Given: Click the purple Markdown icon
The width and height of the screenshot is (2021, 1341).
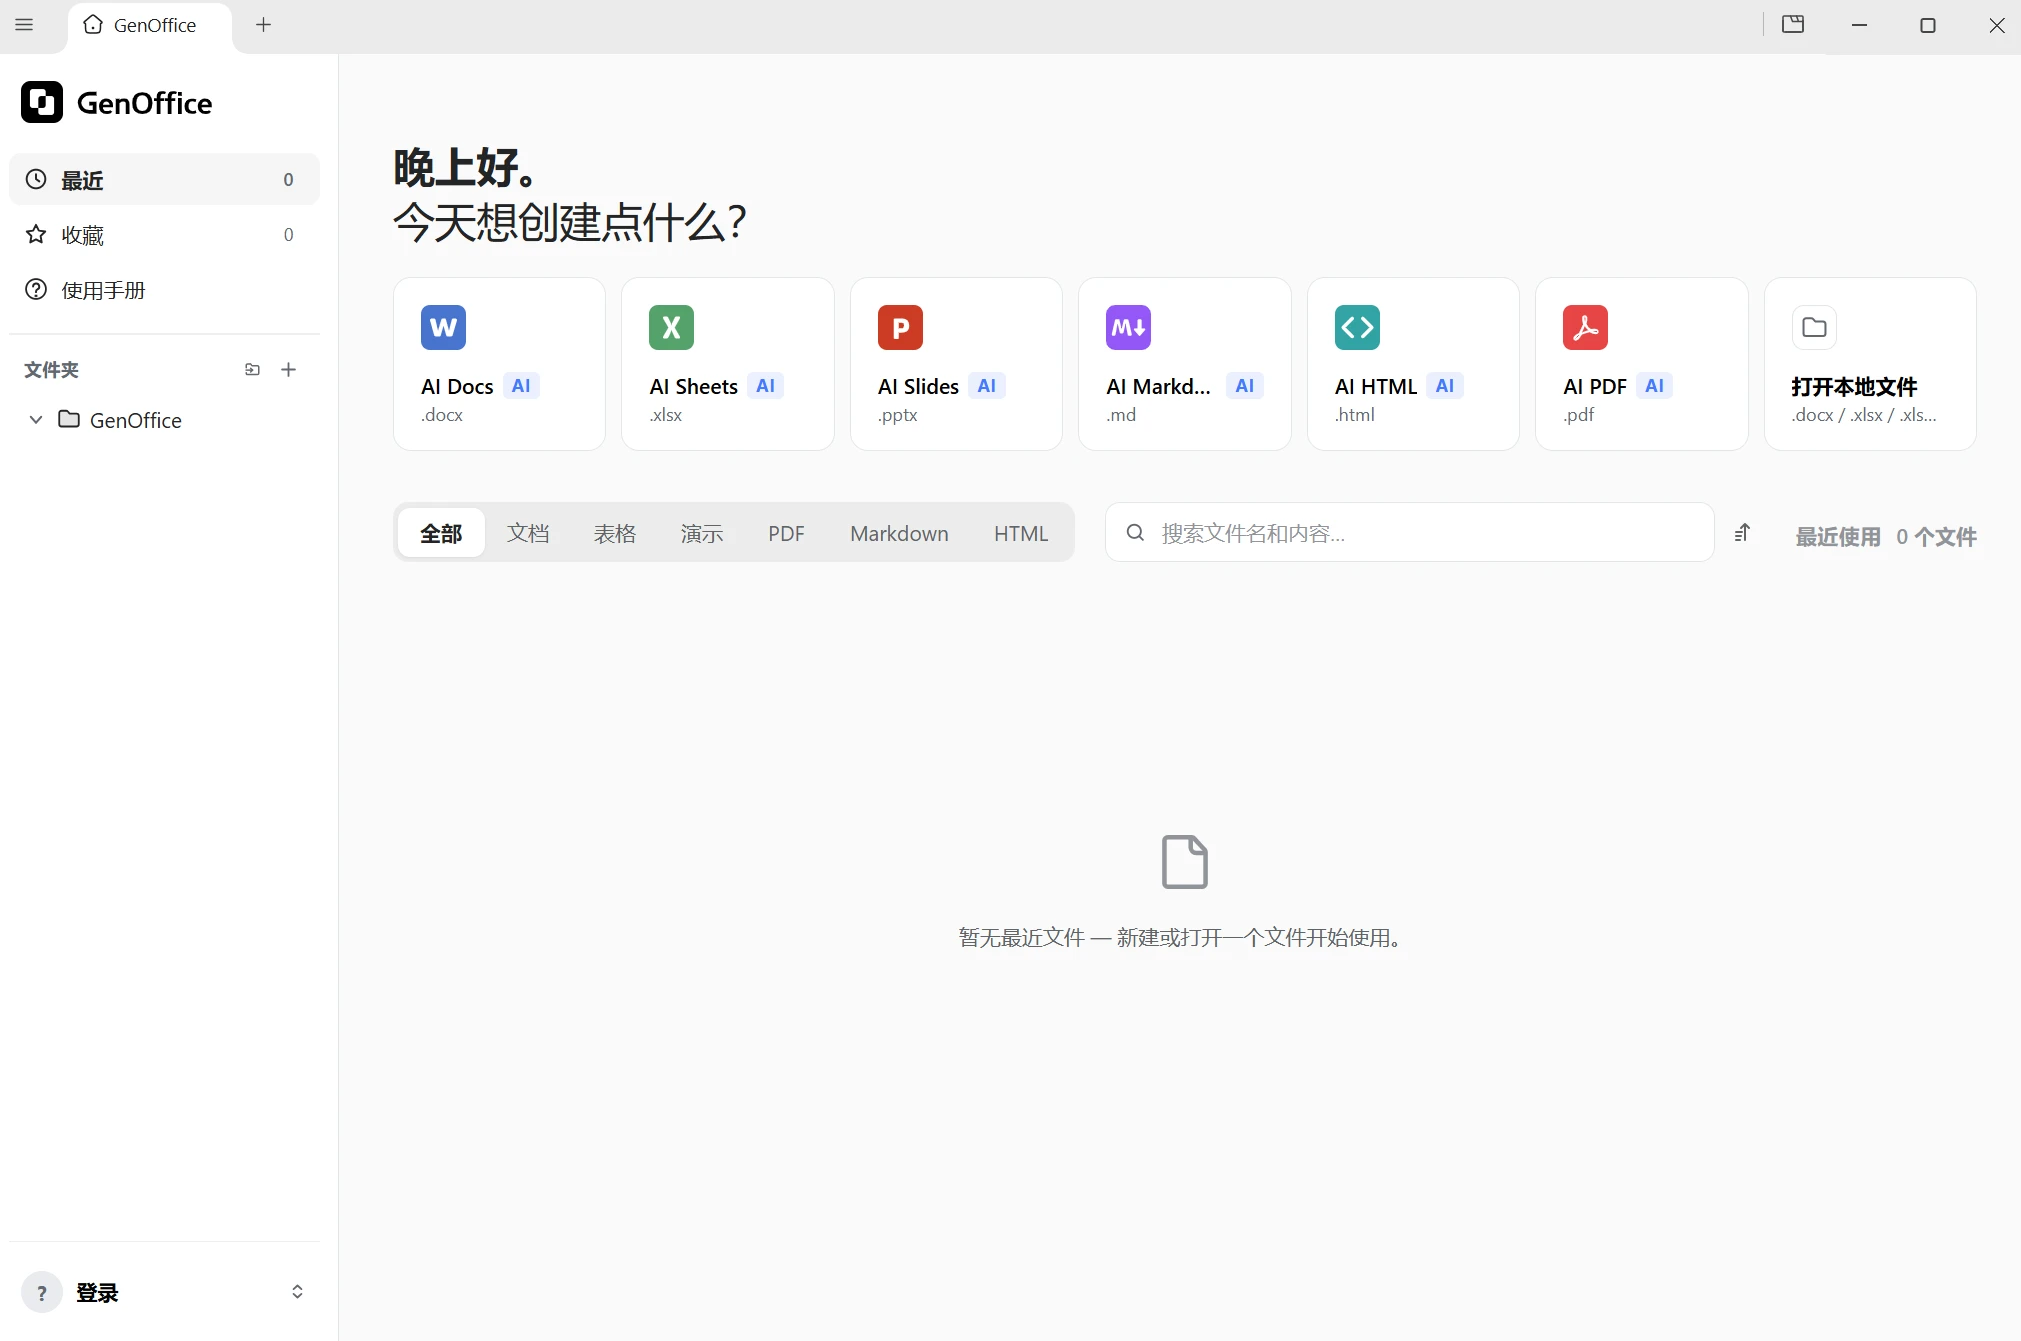Looking at the screenshot, I should pos(1129,328).
